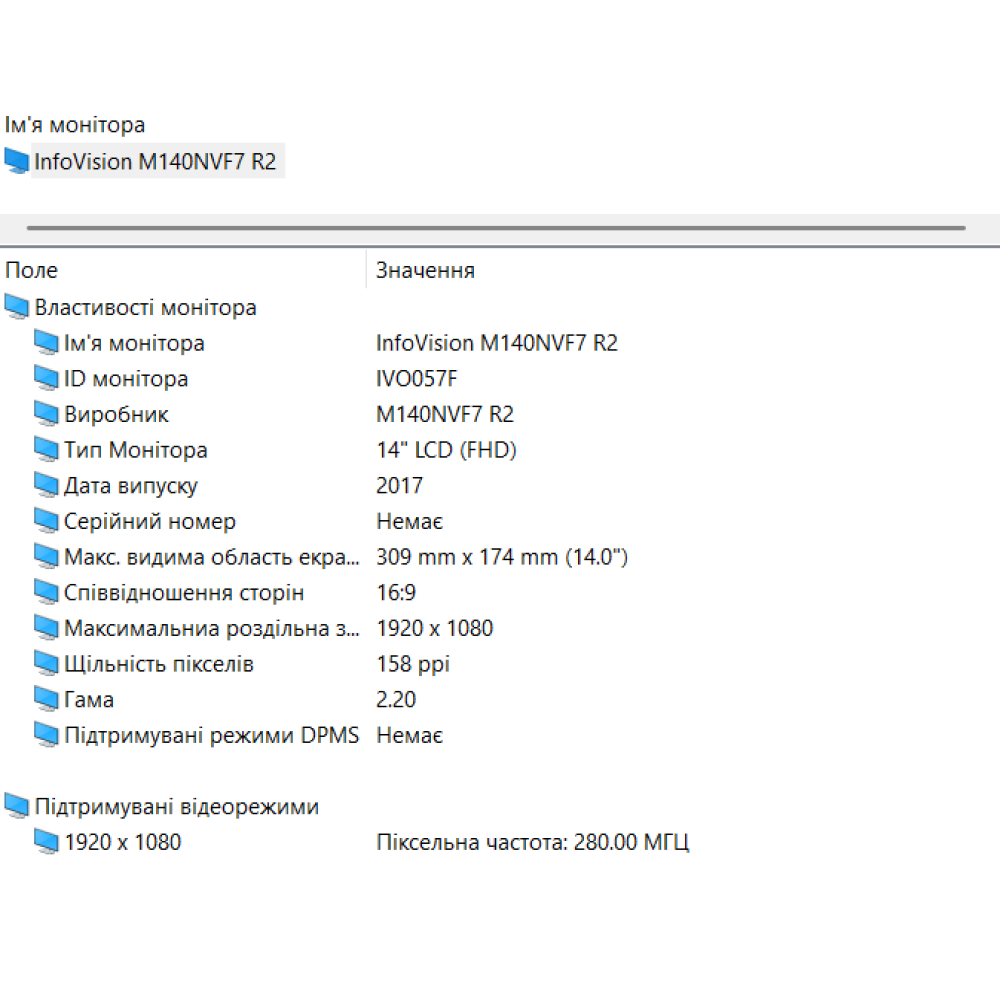1000x1000 pixels.
Task: Click the icon beside 1920 x 1080 video mode
Action: 46,842
